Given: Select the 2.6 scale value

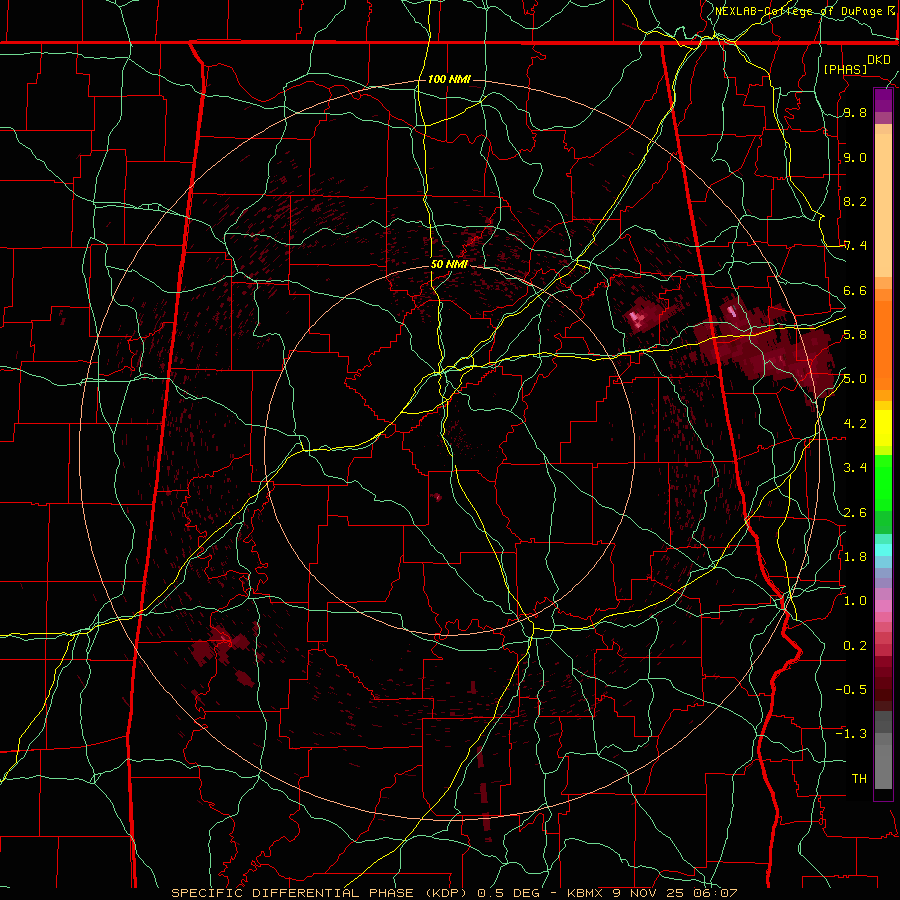Looking at the screenshot, I should 855,513.
